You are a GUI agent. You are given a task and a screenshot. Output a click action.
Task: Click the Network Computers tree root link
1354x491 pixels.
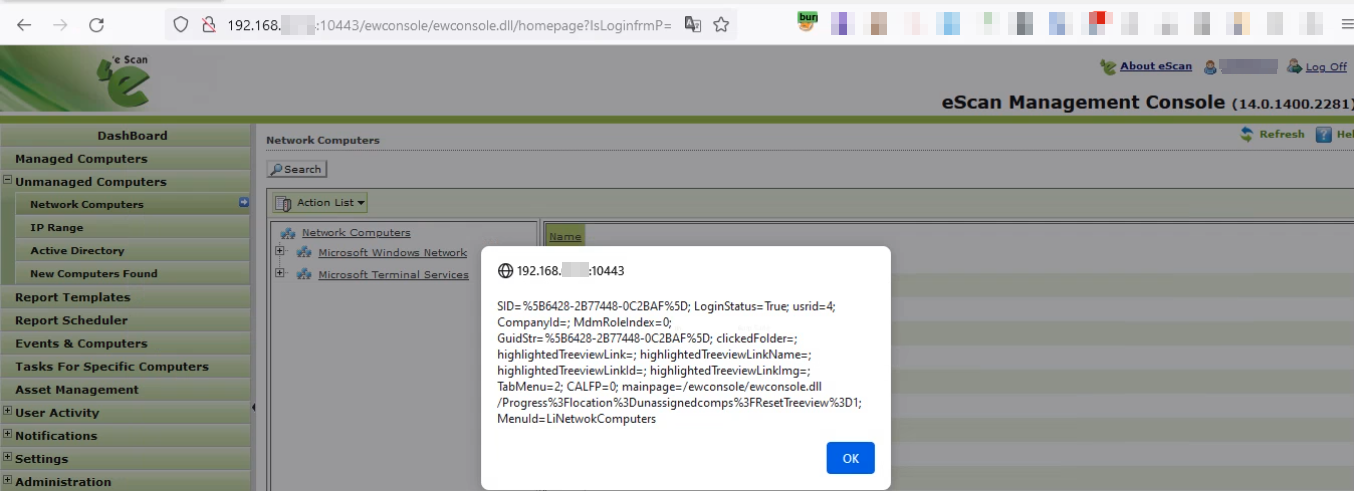click(356, 233)
